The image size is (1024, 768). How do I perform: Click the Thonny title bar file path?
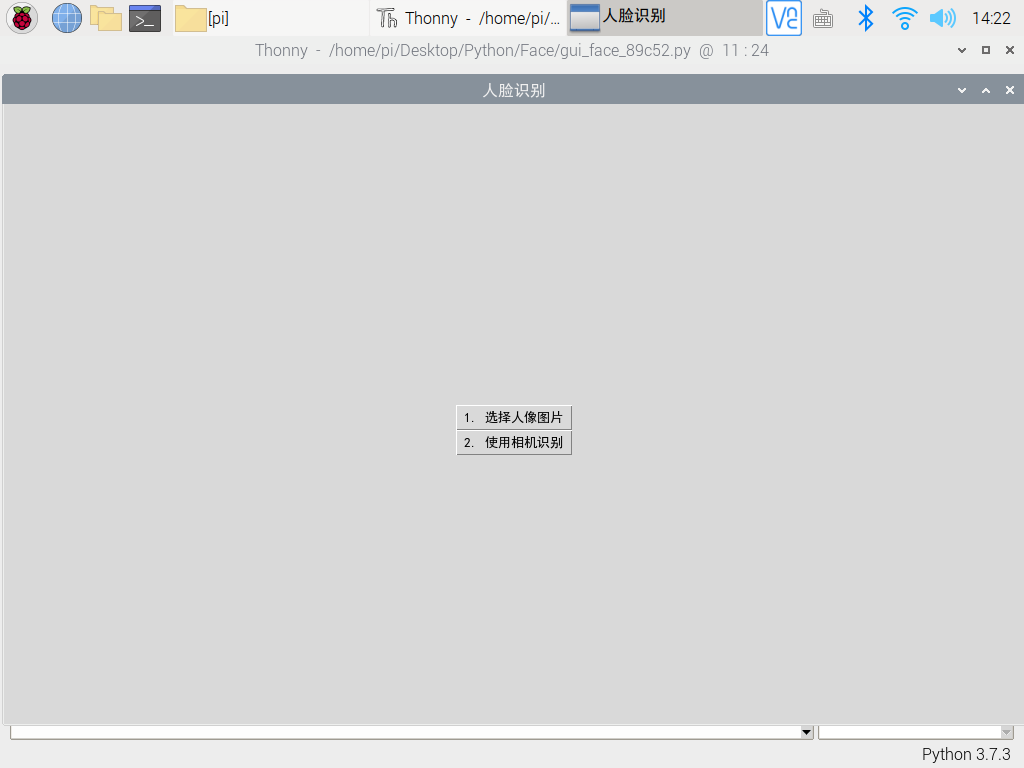(509, 50)
